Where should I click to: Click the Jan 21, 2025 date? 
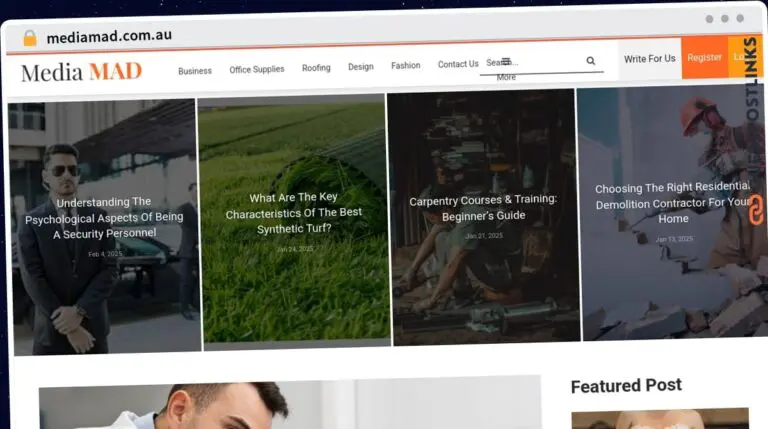484,236
